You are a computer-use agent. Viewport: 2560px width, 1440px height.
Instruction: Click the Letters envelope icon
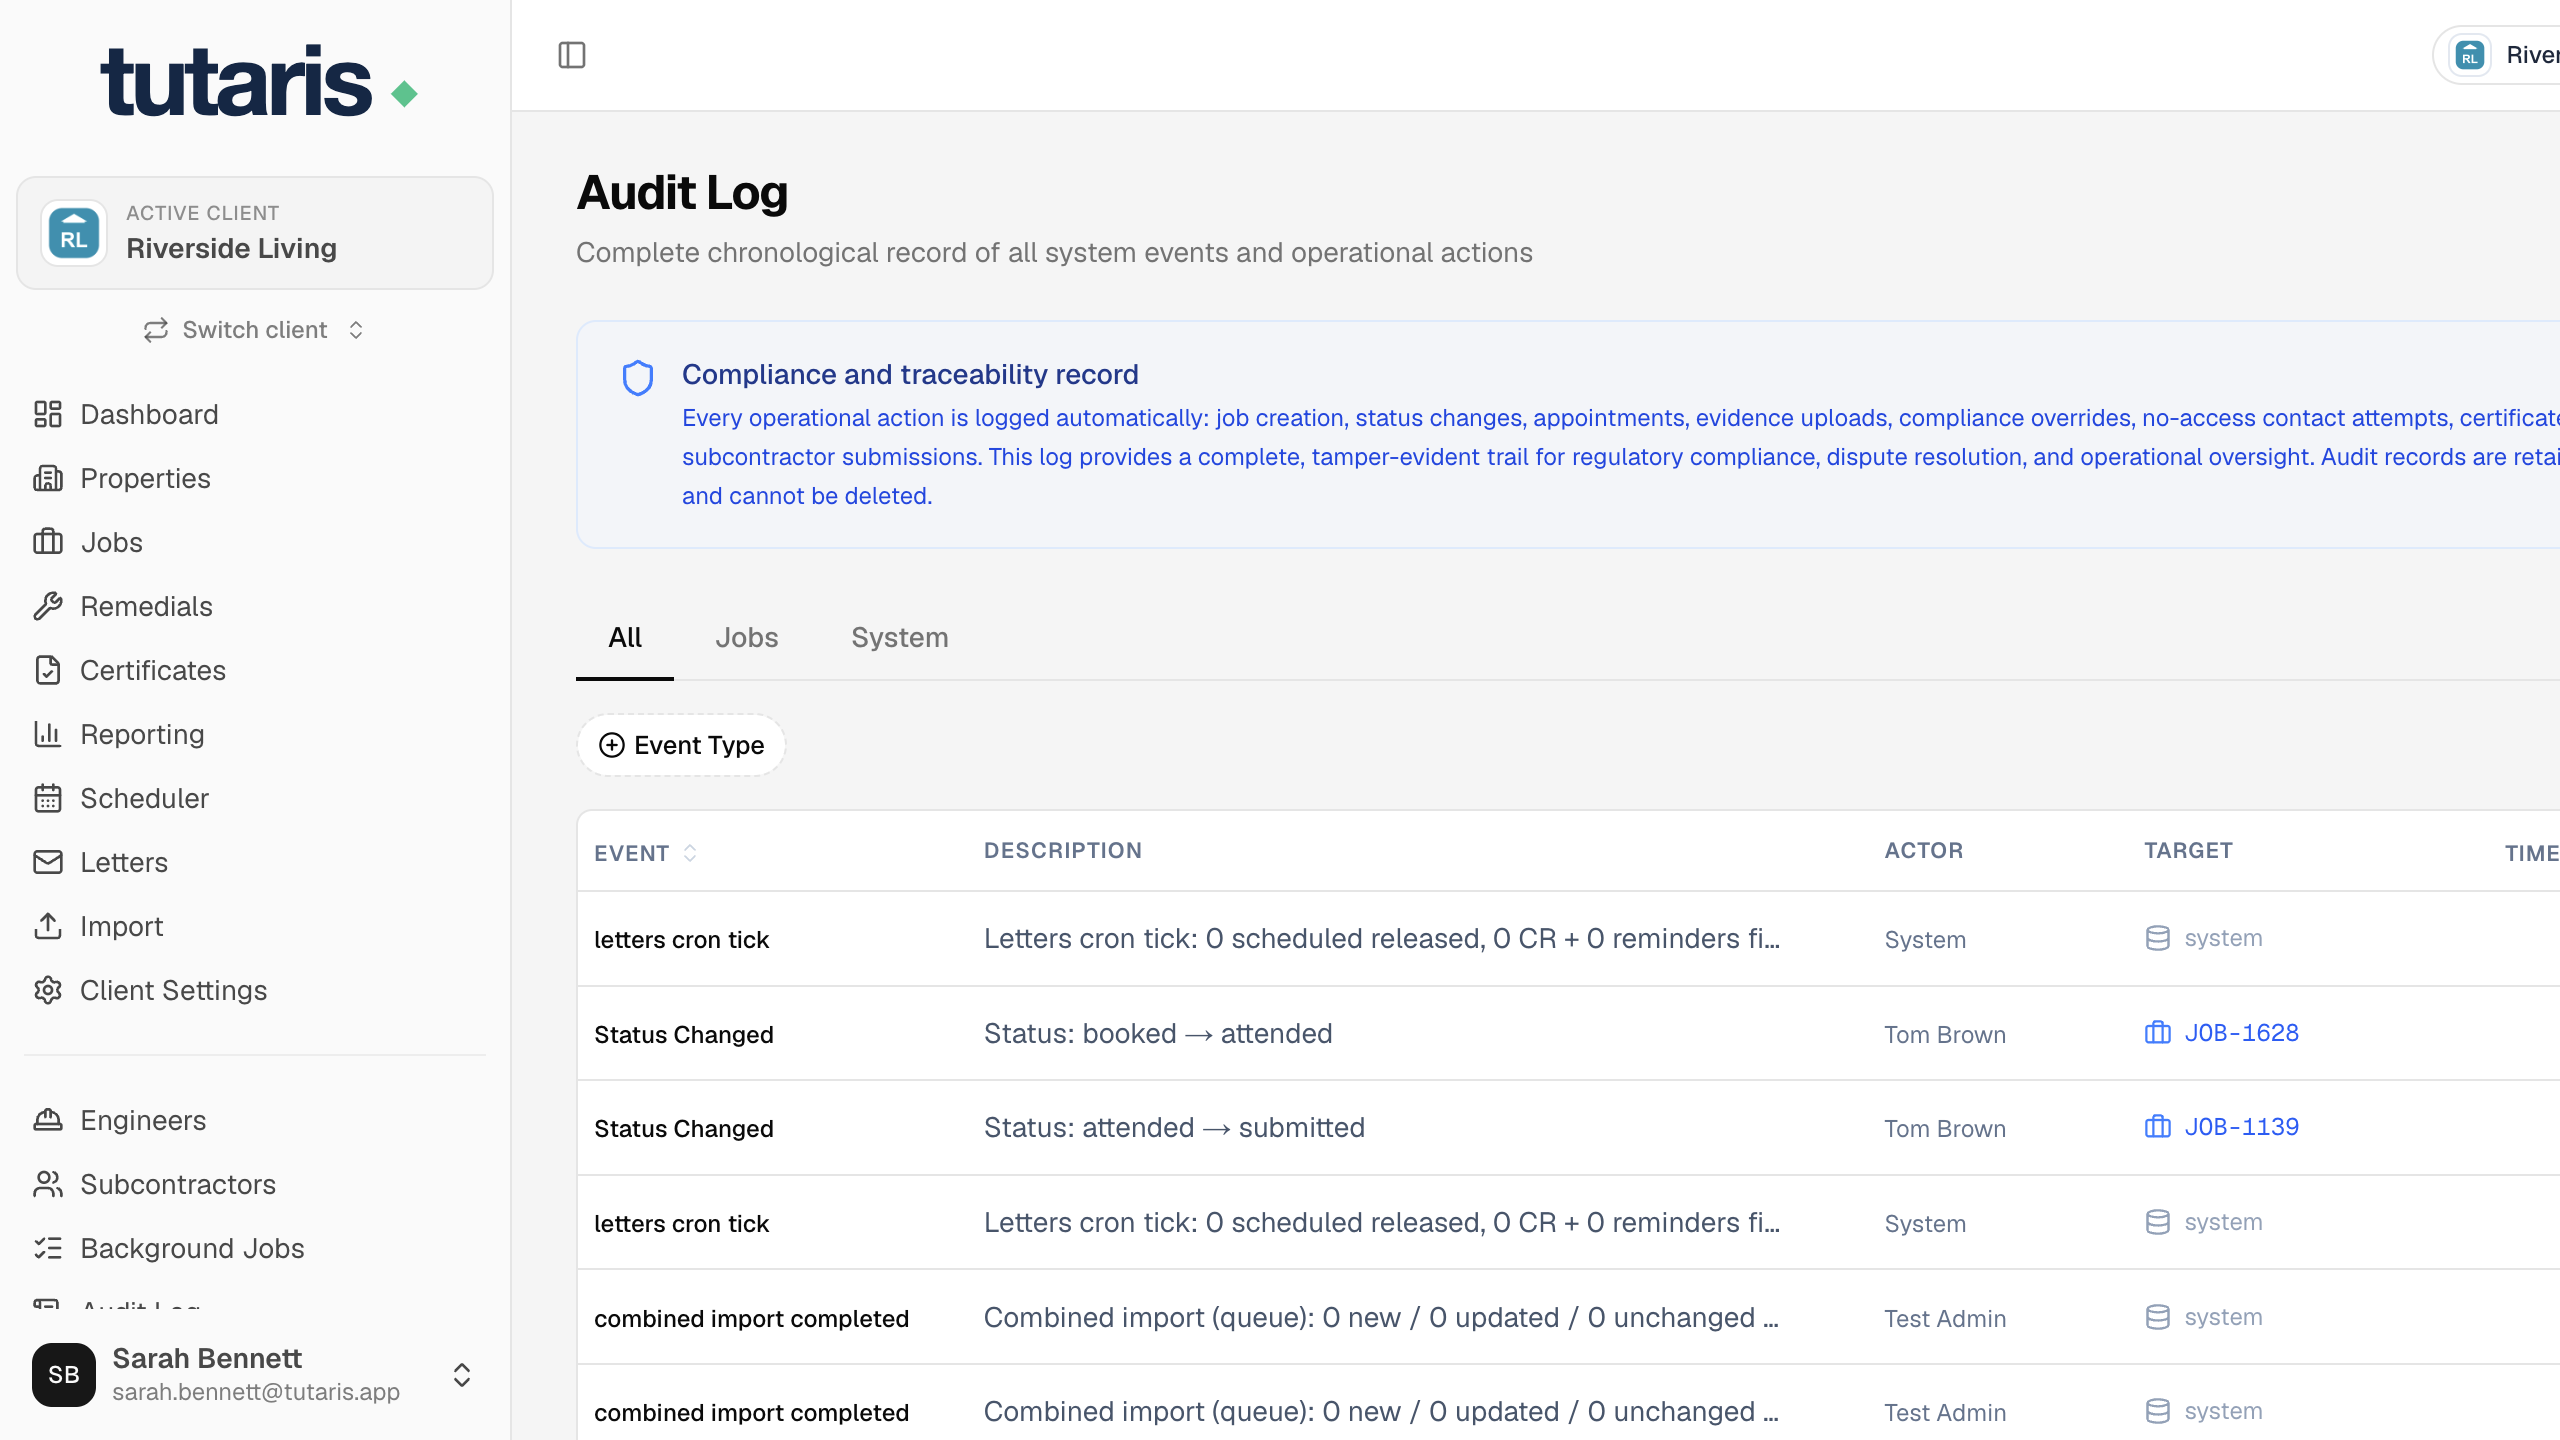[x=48, y=862]
